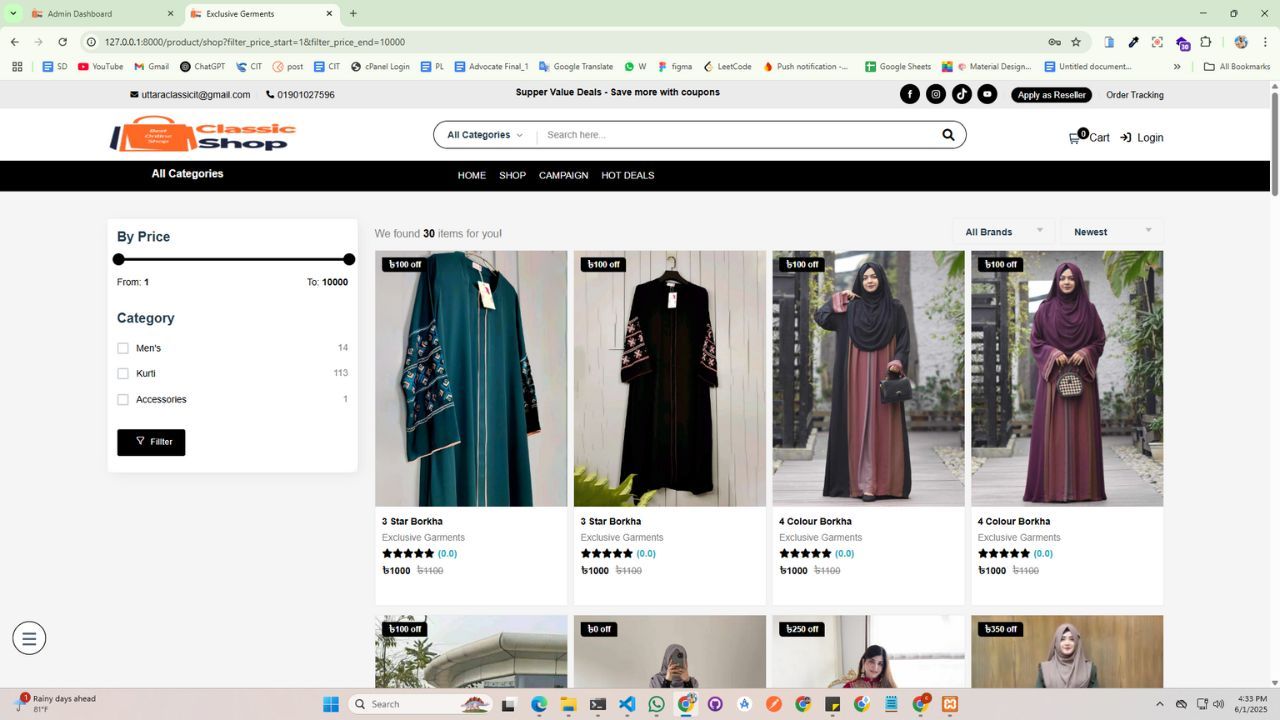The width and height of the screenshot is (1280, 720).
Task: Click the search magnifier icon
Action: click(948, 135)
